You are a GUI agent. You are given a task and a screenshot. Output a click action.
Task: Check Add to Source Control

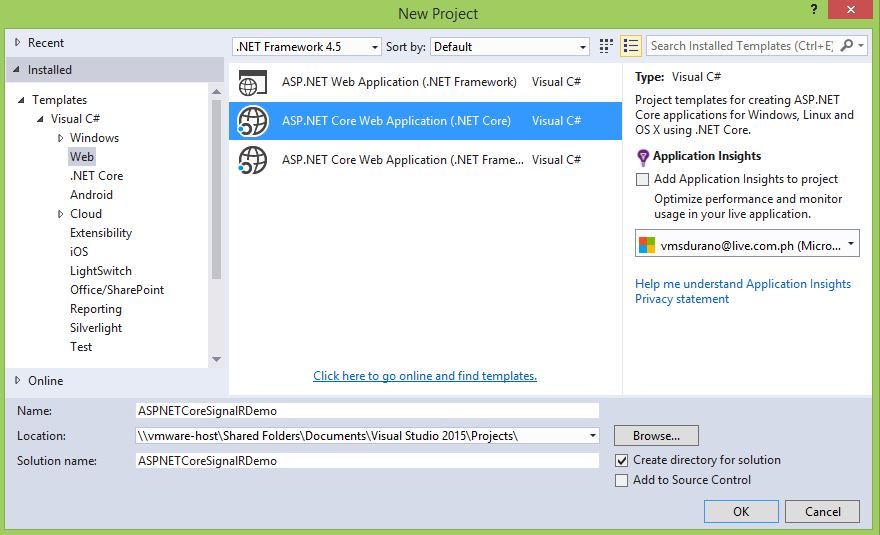[621, 481]
